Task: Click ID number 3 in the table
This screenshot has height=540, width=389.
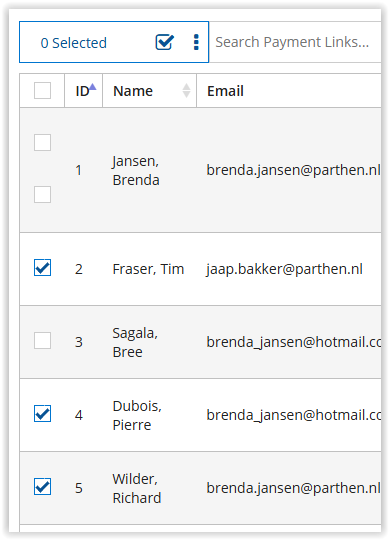Action: (79, 342)
